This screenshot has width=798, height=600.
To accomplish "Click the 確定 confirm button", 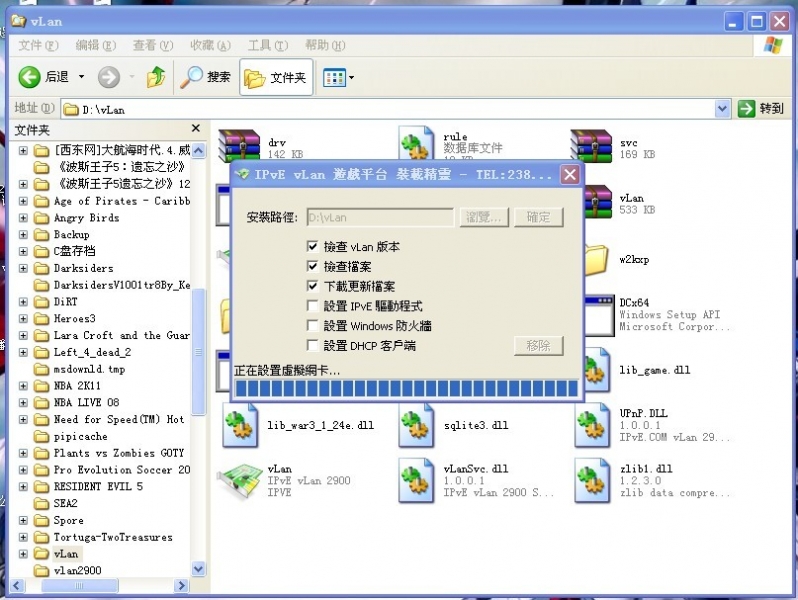I will click(x=538, y=217).
